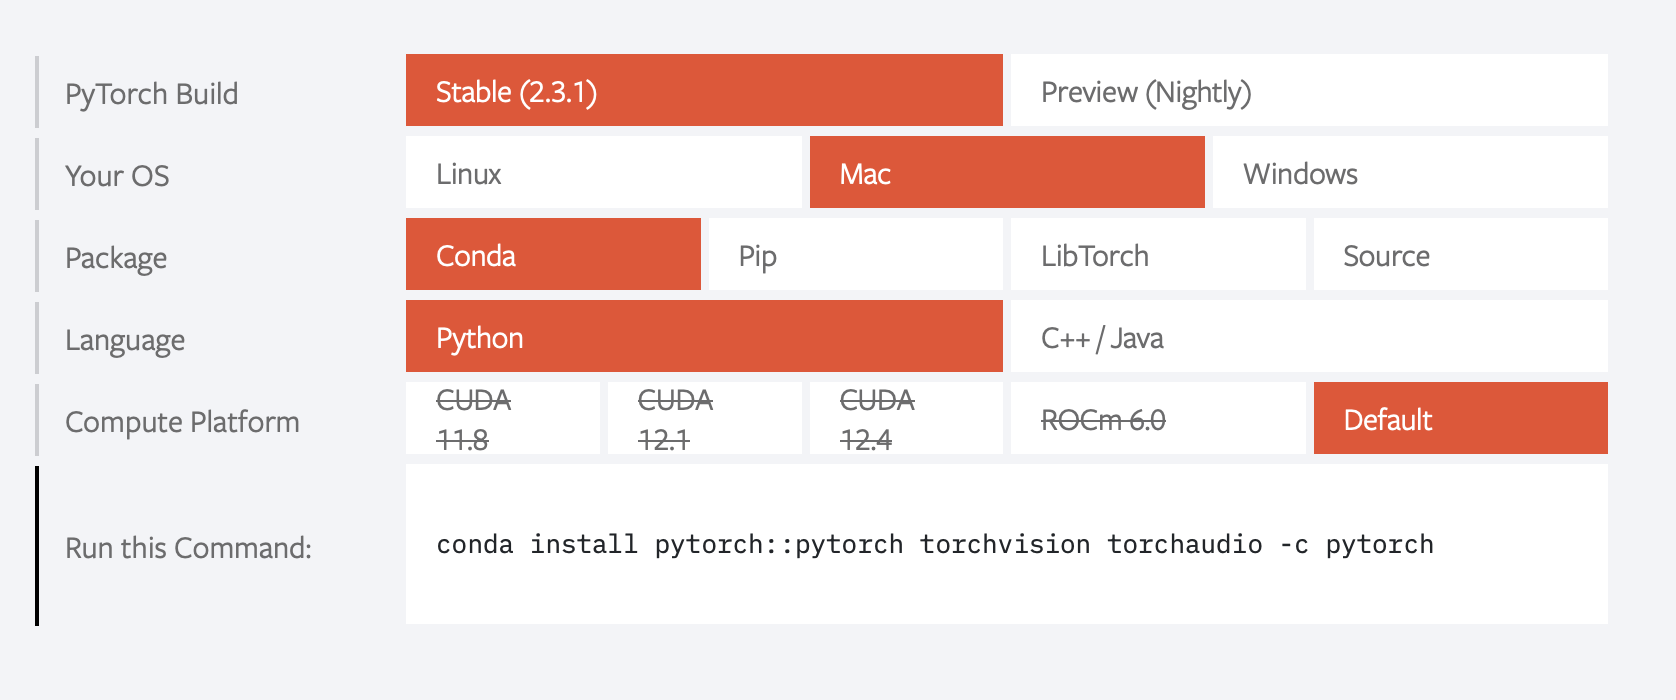Click the Compute Platform row label
This screenshot has width=1676, height=700.
click(x=182, y=422)
